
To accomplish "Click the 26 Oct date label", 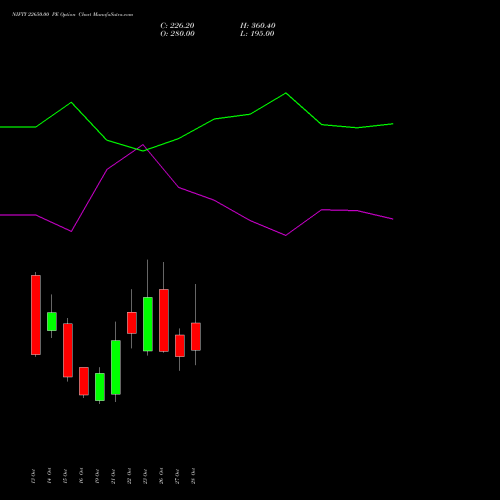I will [x=161, y=476].
